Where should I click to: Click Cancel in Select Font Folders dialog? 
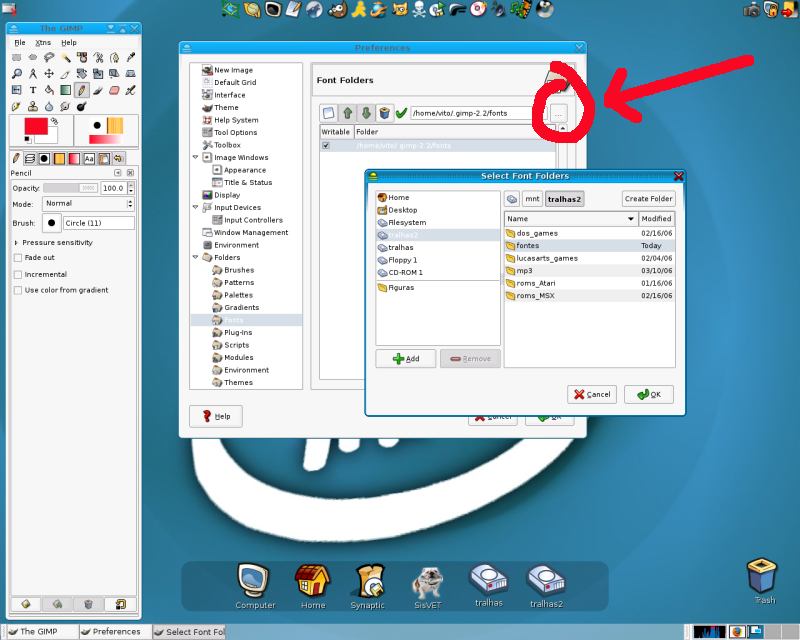tap(592, 395)
